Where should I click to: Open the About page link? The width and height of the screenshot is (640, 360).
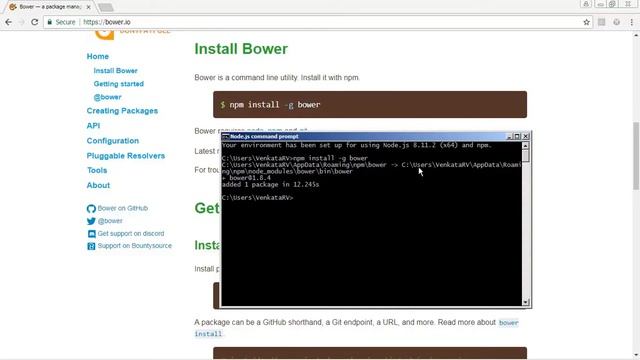pyautogui.click(x=98, y=185)
